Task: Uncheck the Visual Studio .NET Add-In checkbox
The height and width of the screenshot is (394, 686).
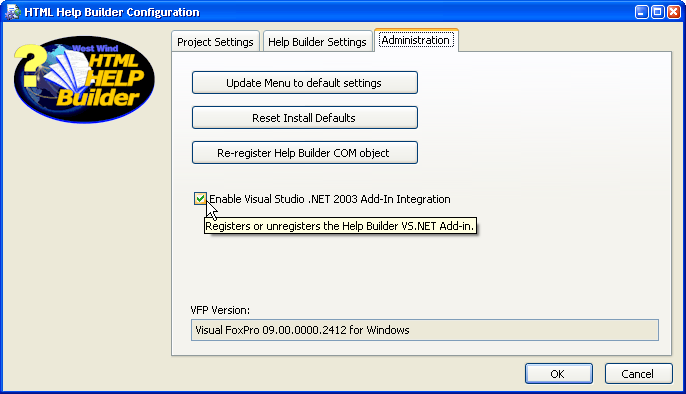Action: [200, 199]
